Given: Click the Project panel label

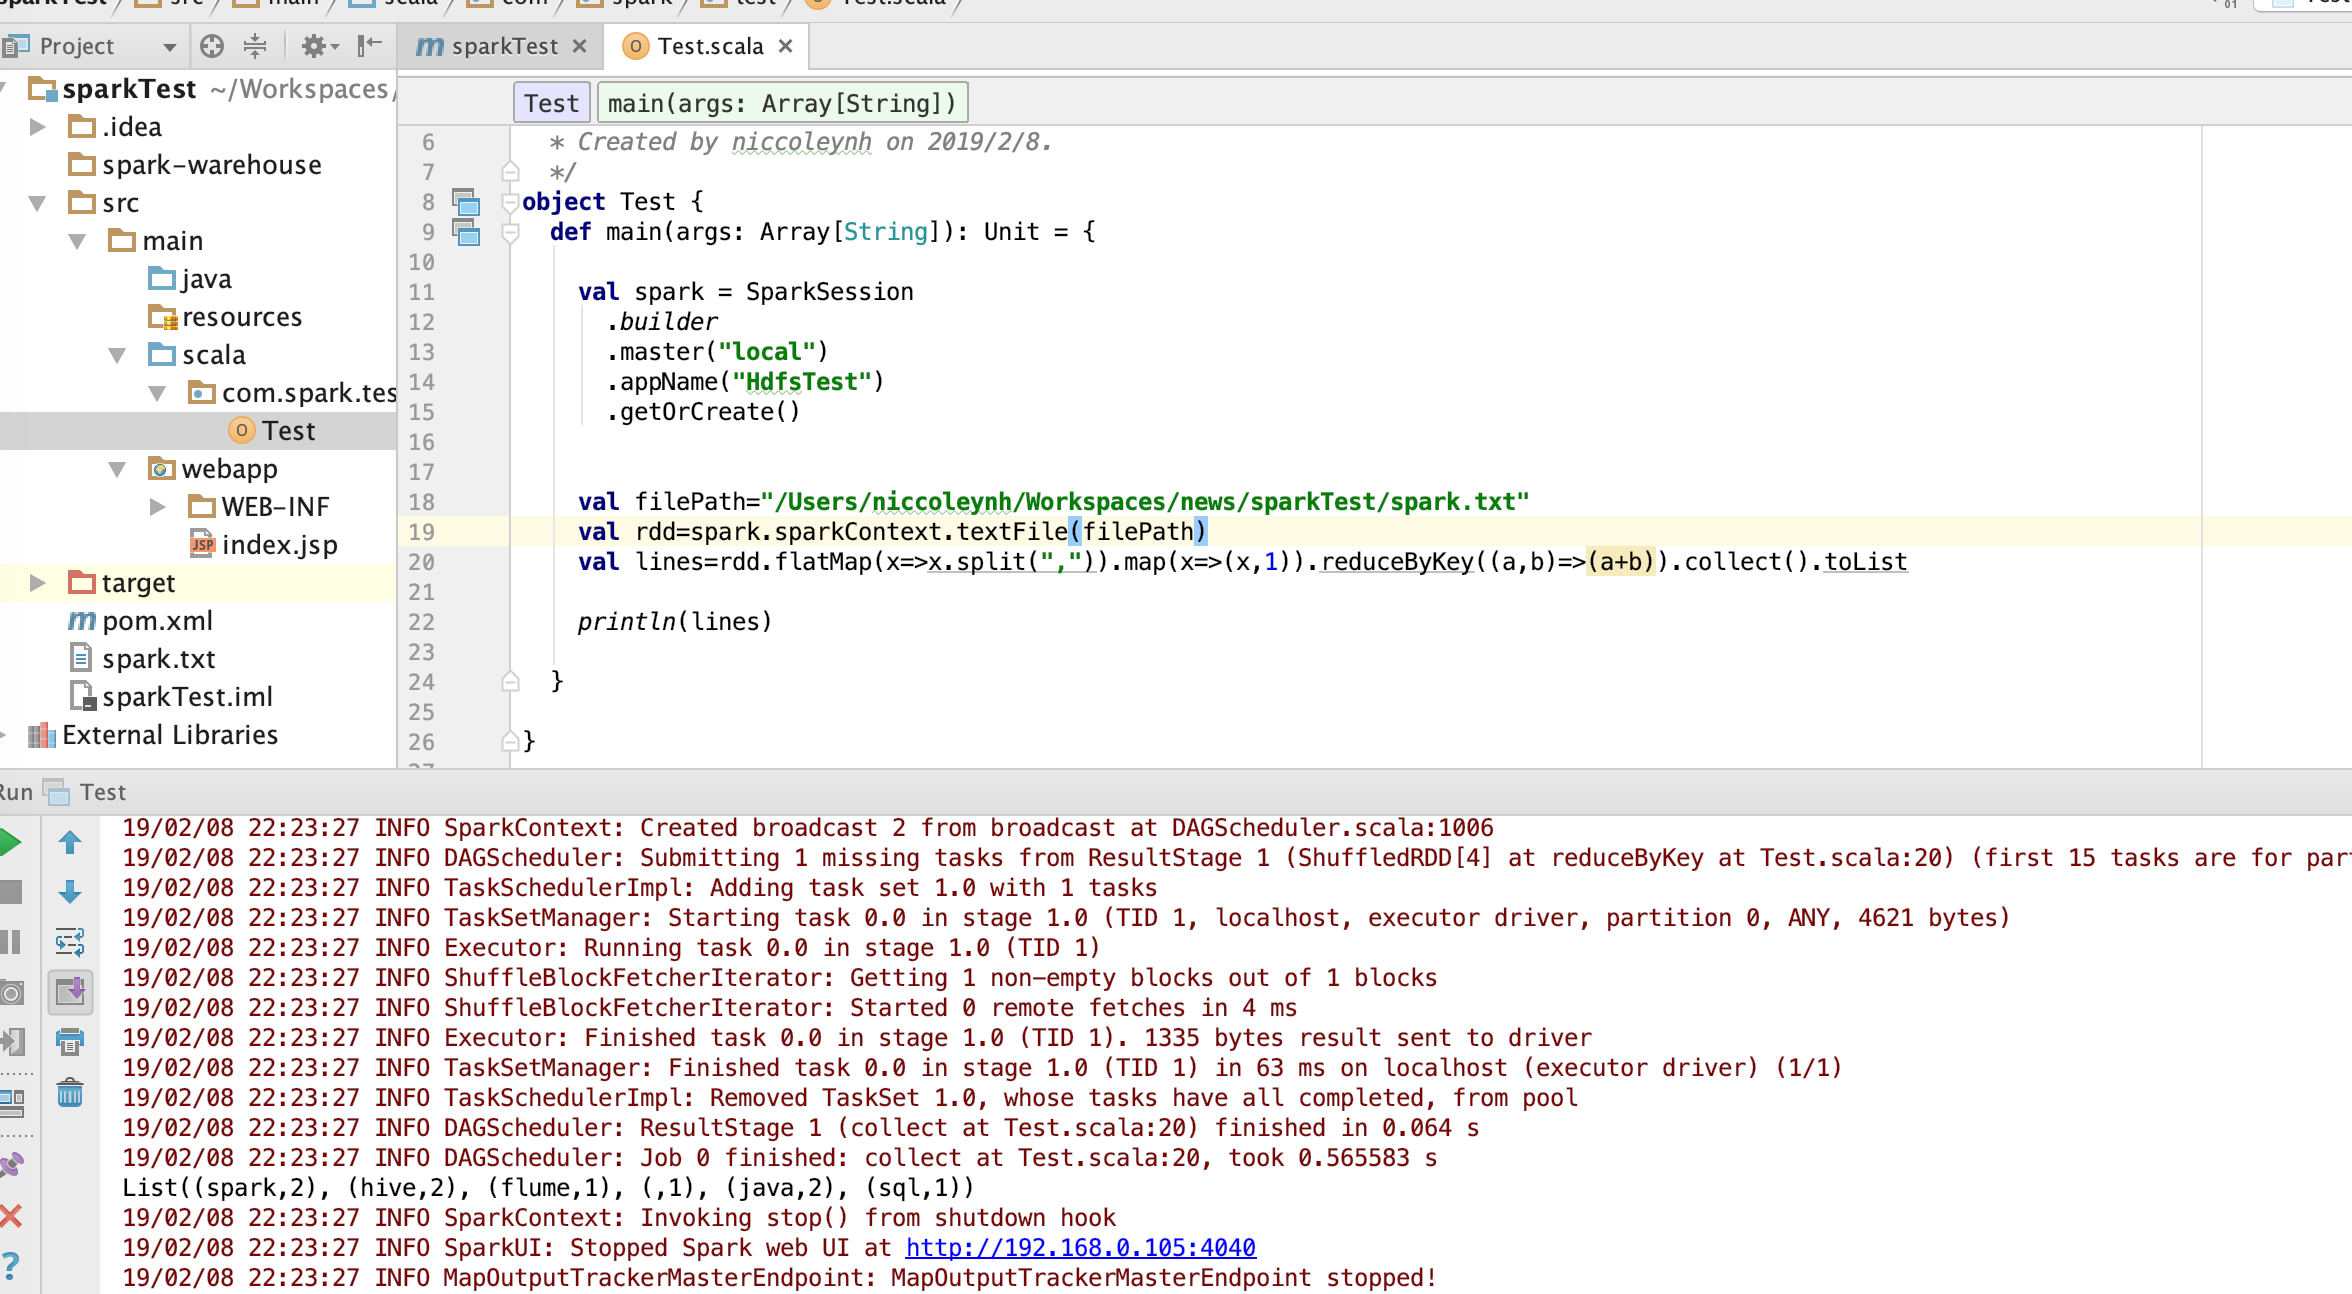Looking at the screenshot, I should coord(77,46).
